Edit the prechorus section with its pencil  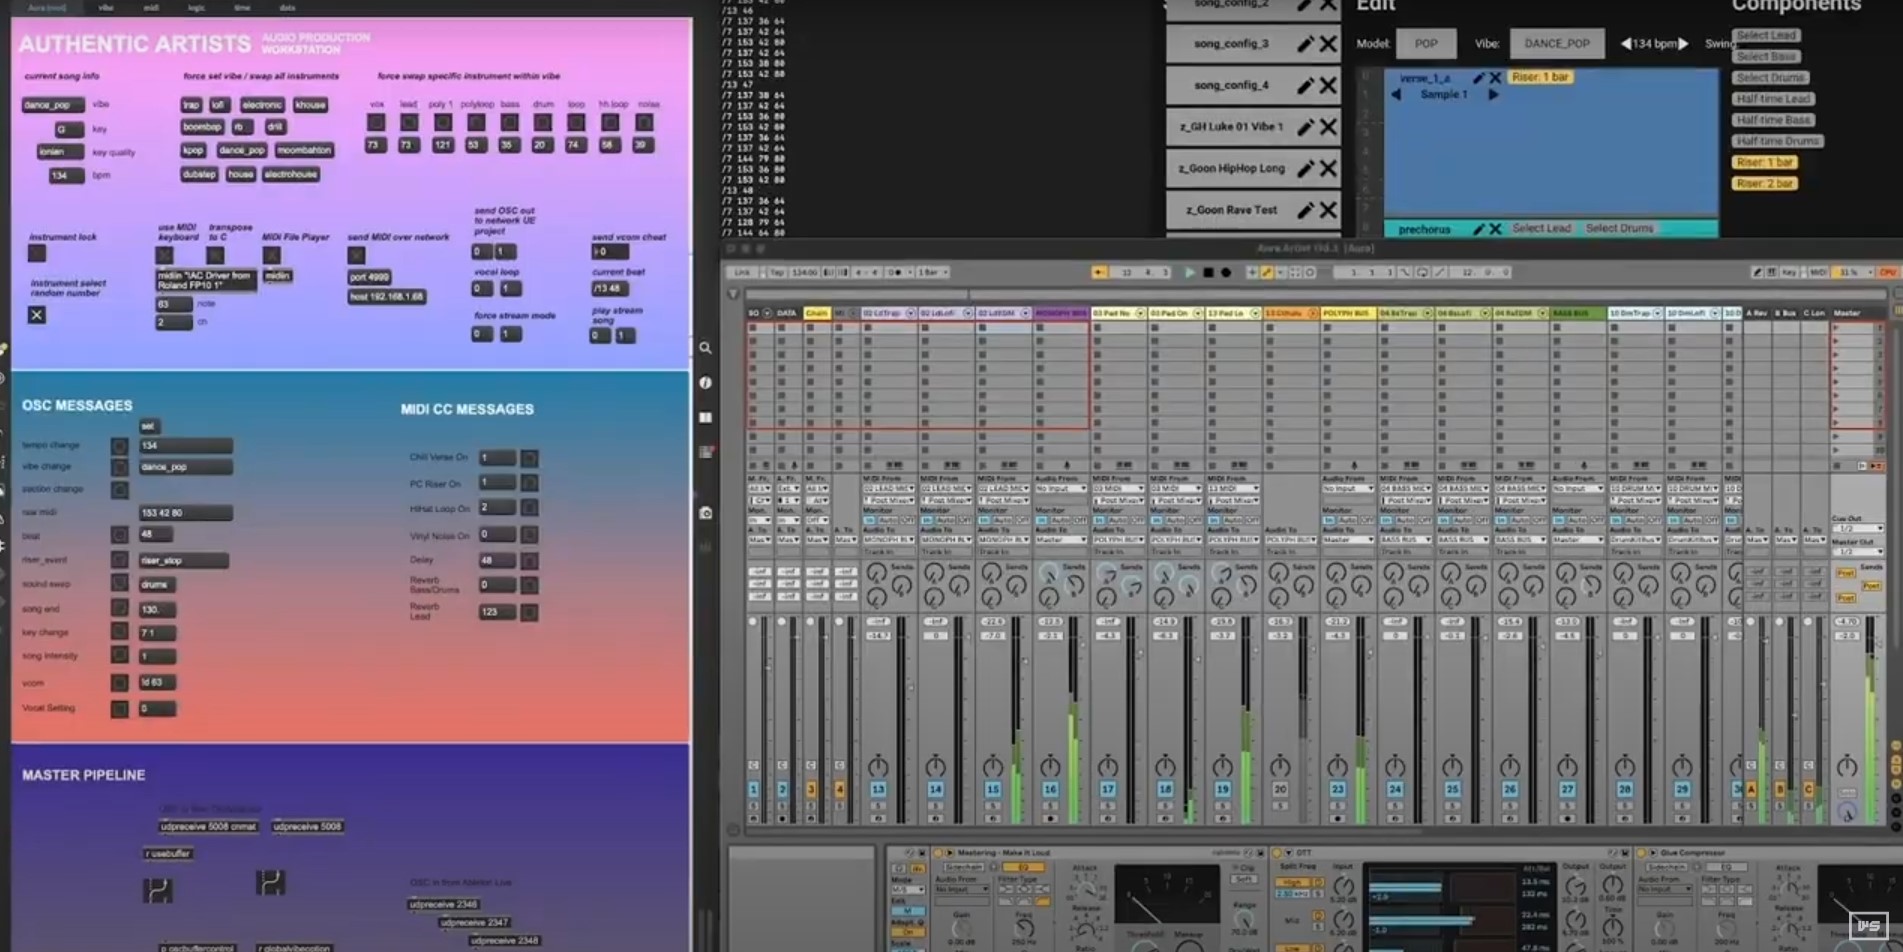(x=1478, y=229)
